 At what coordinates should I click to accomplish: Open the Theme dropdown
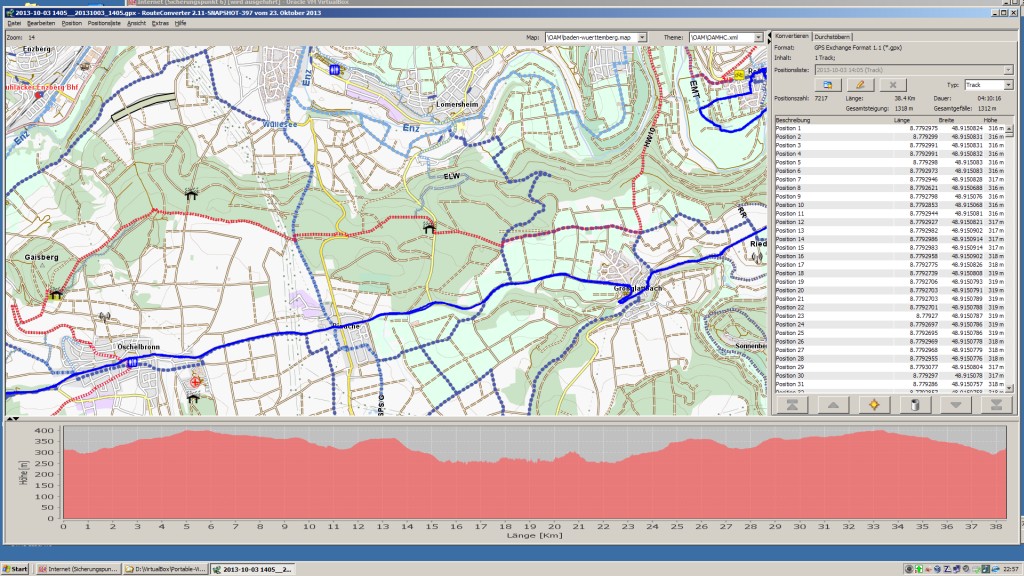pyautogui.click(x=761, y=37)
